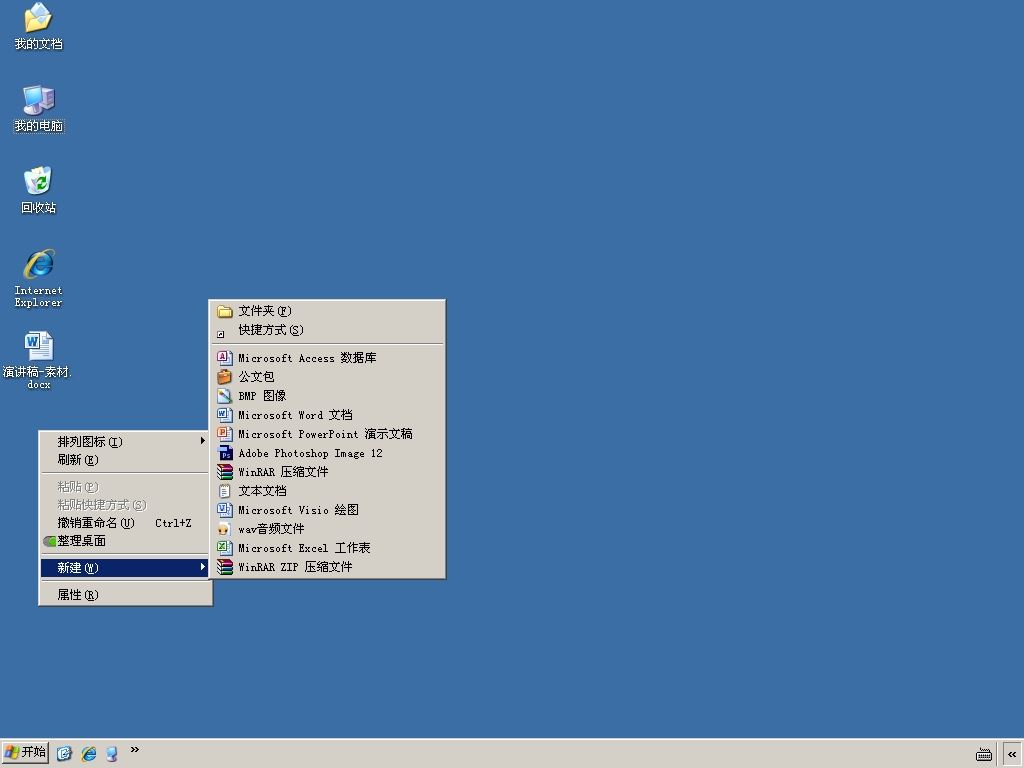
Task: Create a new WinRAR 压缩文件
Action: [327, 472]
